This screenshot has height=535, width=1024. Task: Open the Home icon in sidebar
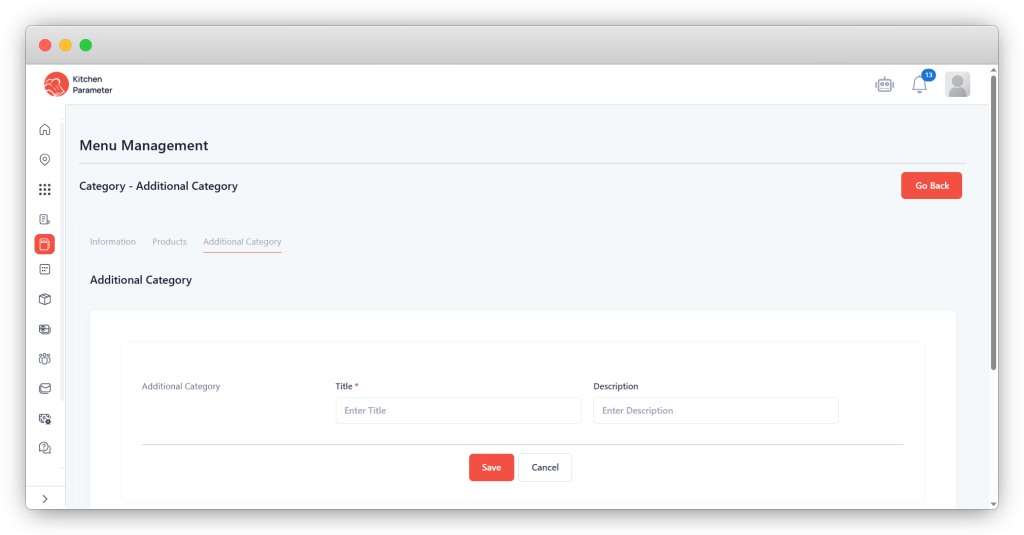tap(44, 130)
